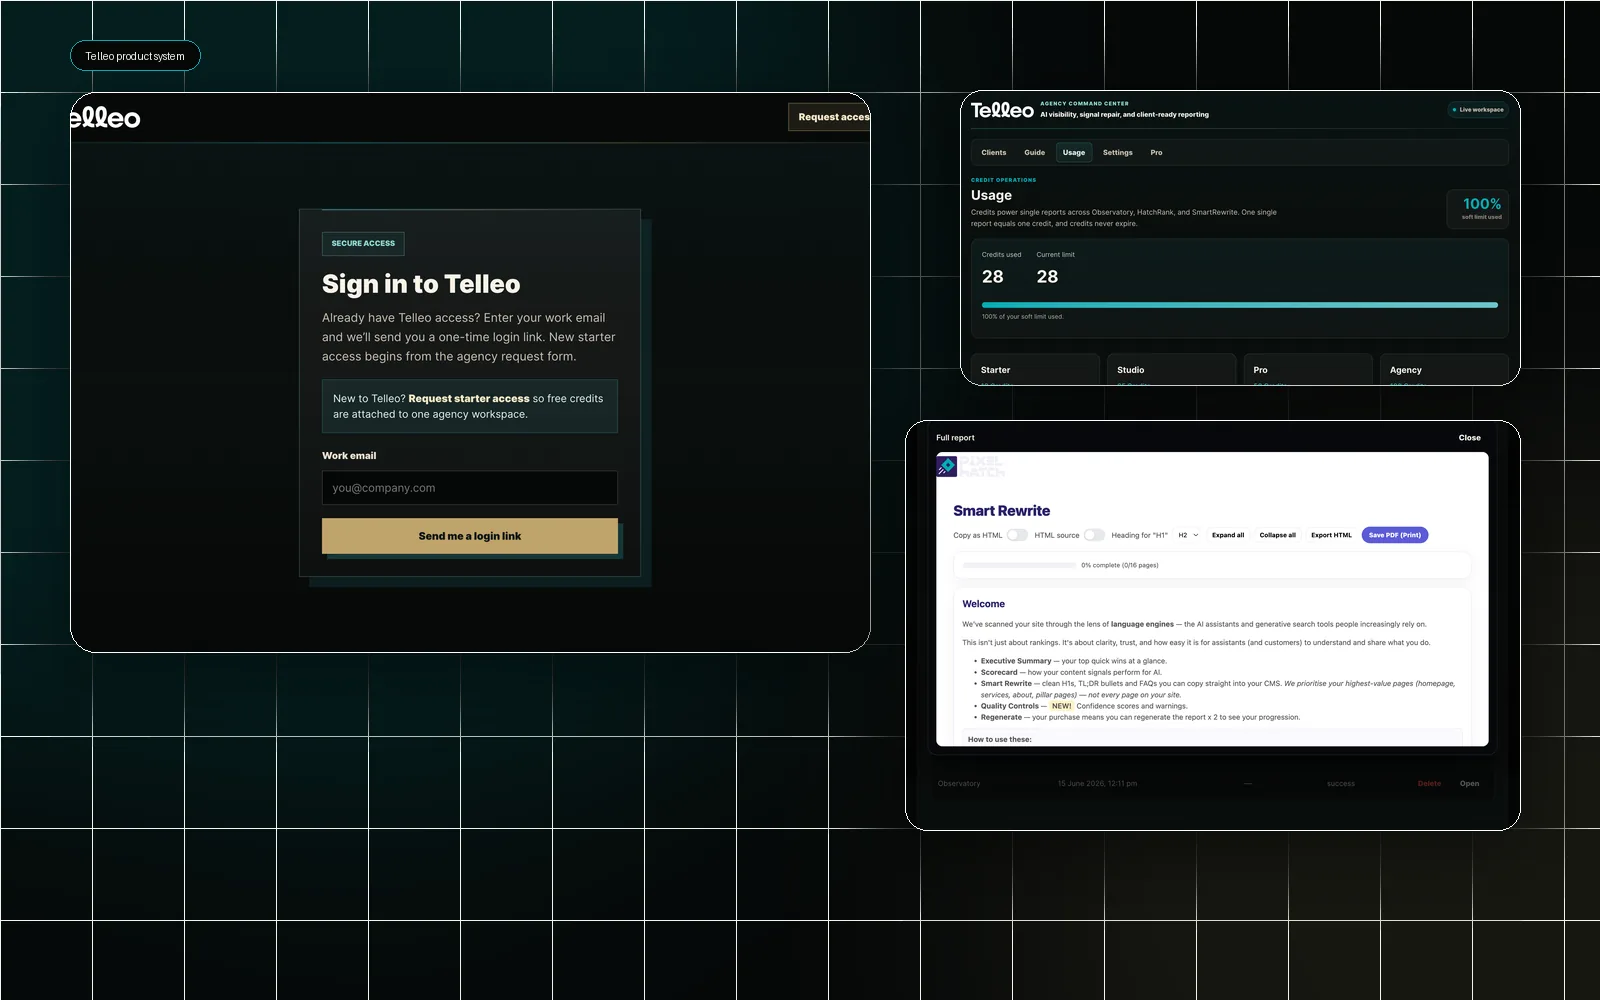Click the Smart Rewrite report heading
This screenshot has height=1000, width=1600.
tap(1001, 511)
